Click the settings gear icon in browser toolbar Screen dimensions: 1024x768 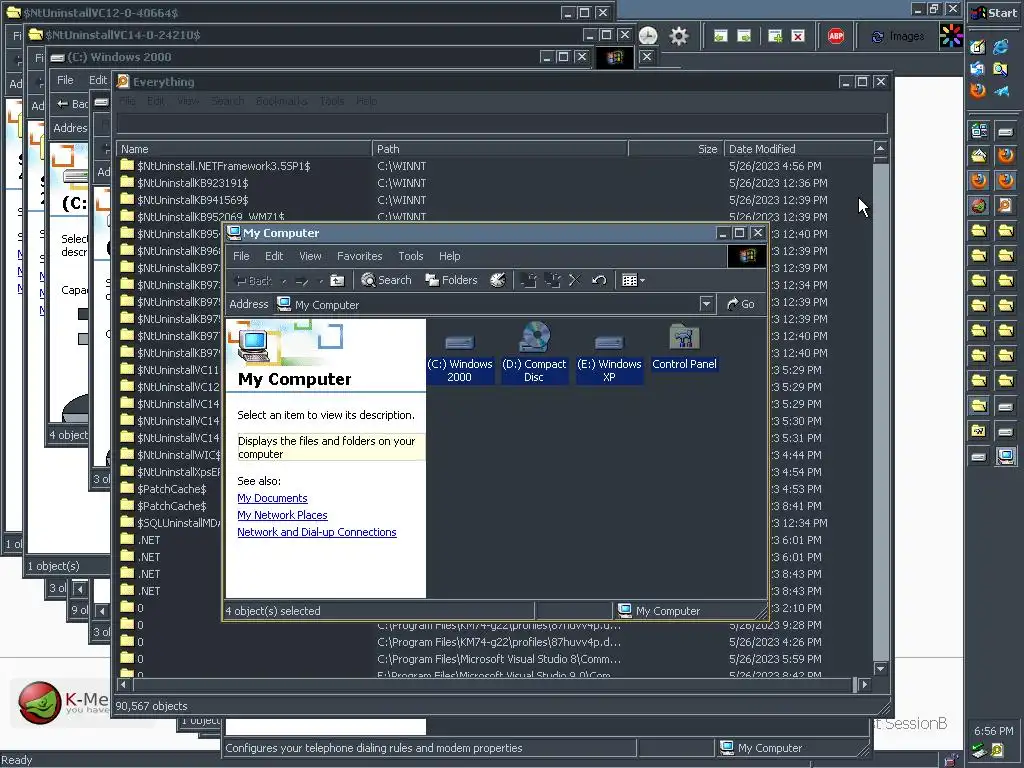pyautogui.click(x=679, y=36)
